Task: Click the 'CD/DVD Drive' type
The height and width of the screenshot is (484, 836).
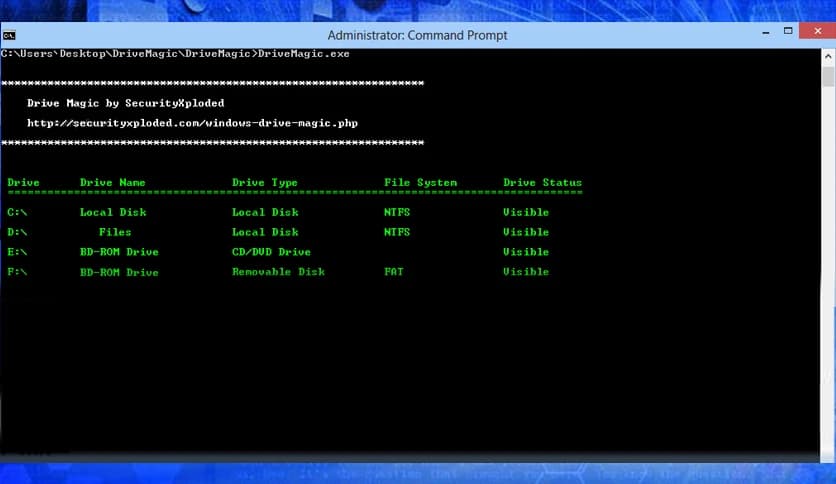Action: coord(271,252)
